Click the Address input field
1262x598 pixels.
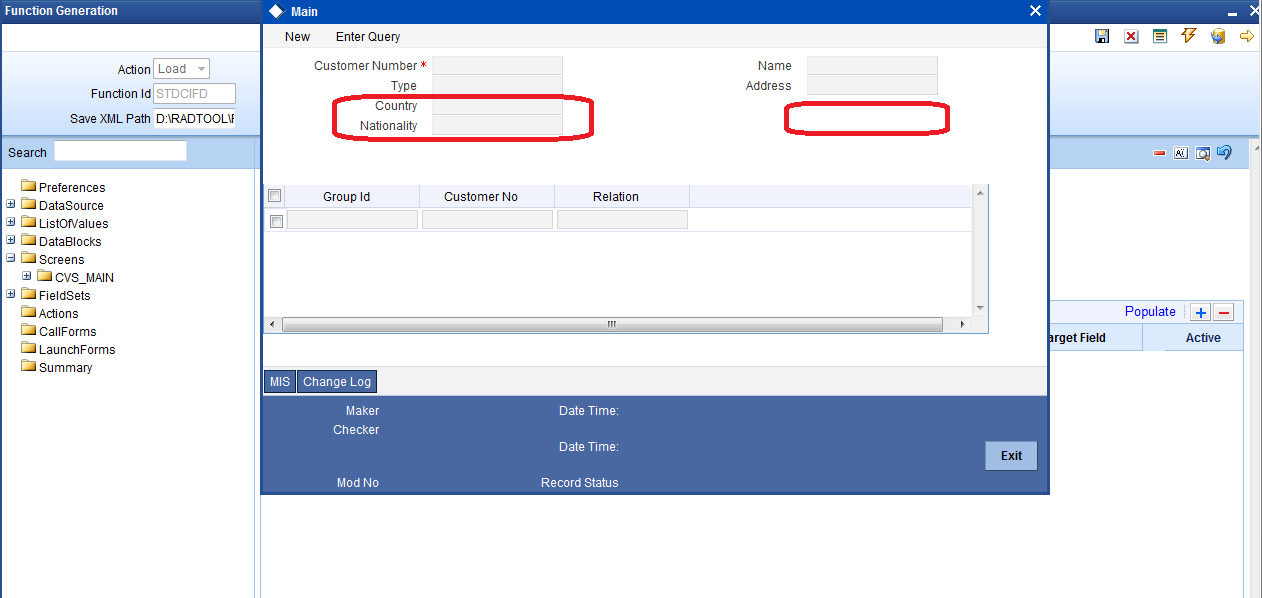(x=872, y=86)
